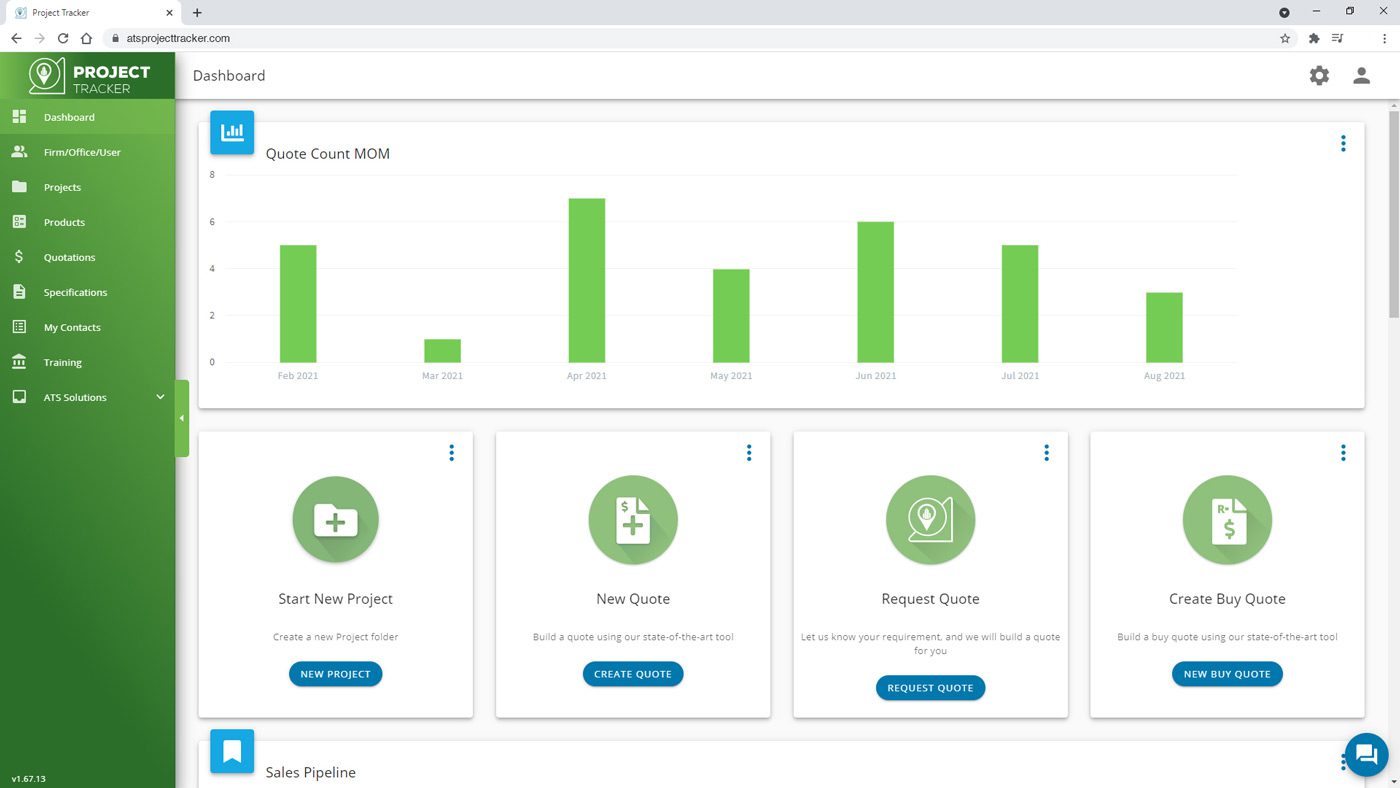The height and width of the screenshot is (788, 1400).
Task: Click the Mar 2021 bar in chart
Action: pos(442,351)
